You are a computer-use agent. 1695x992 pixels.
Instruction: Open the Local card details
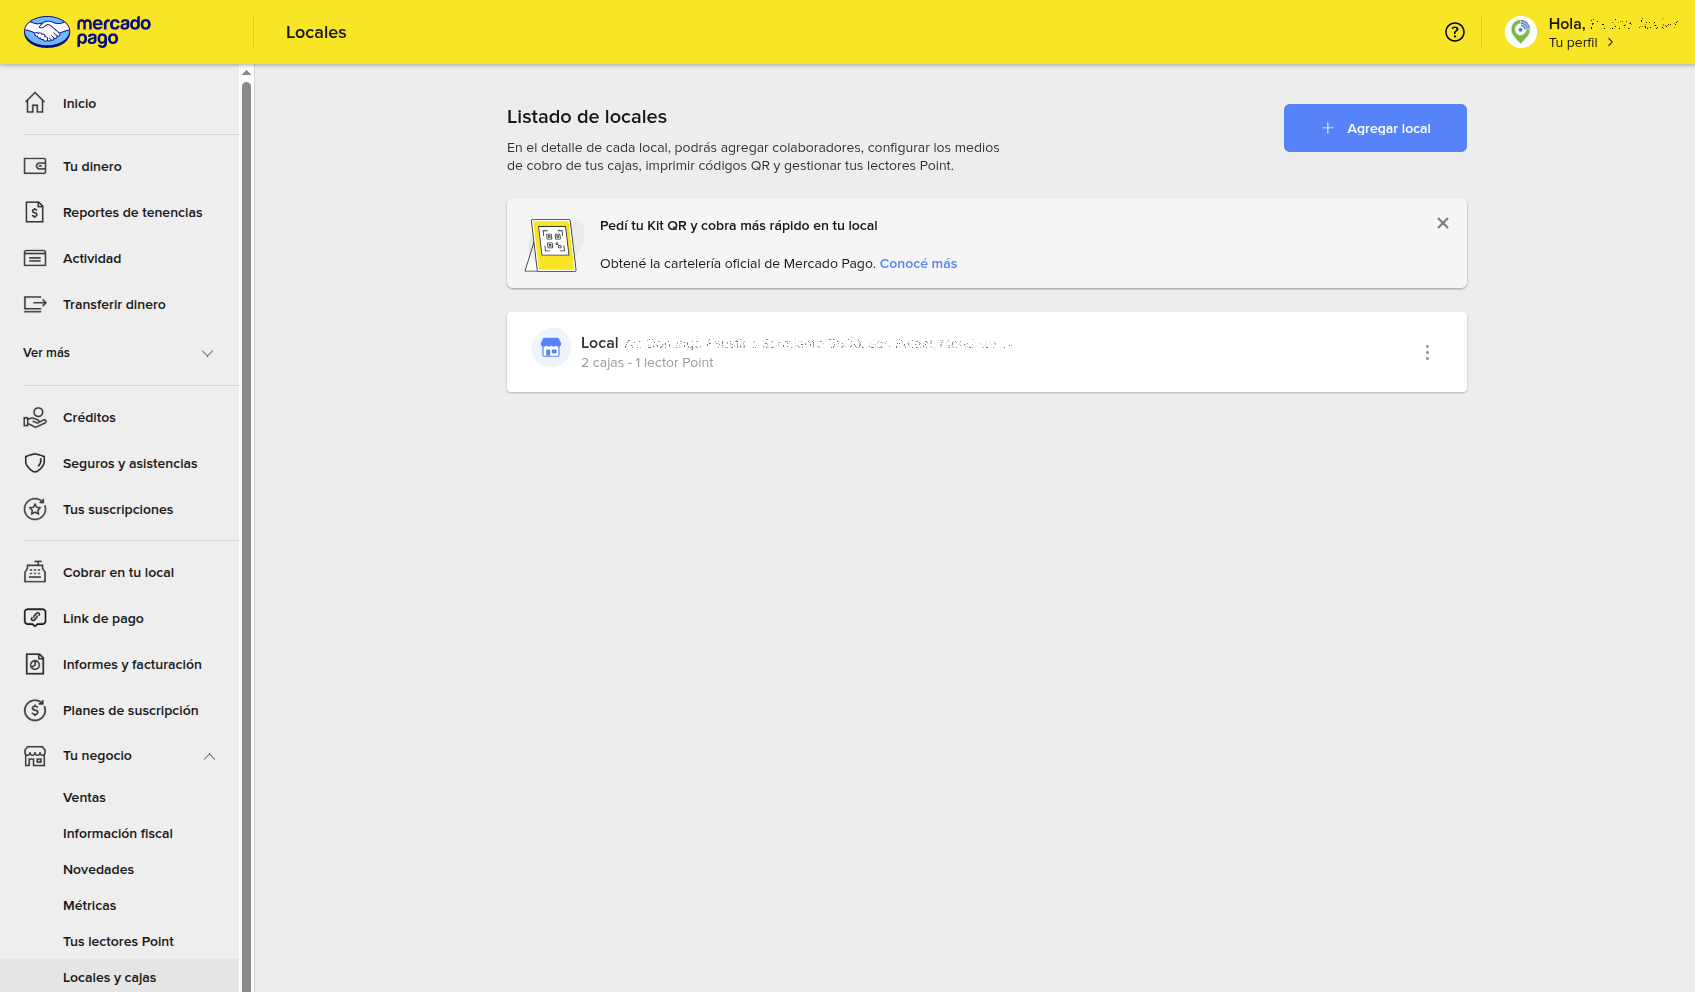pyautogui.click(x=900, y=353)
